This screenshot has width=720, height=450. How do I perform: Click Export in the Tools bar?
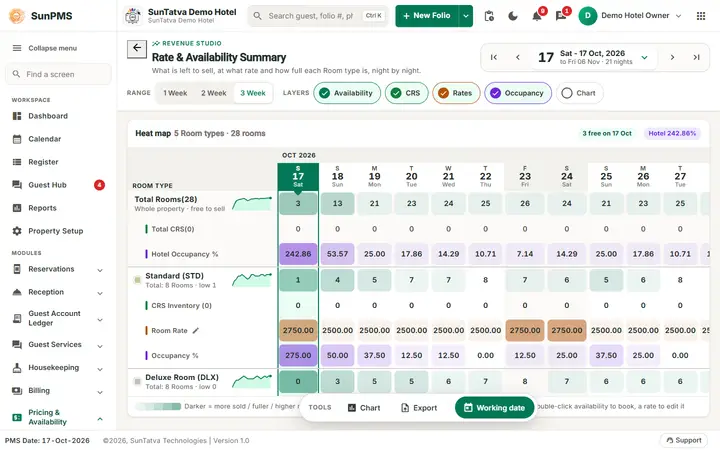(x=419, y=408)
